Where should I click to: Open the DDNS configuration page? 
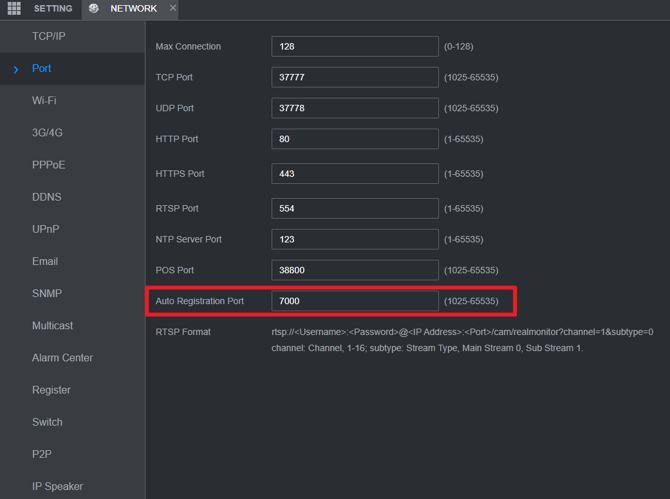[46, 197]
